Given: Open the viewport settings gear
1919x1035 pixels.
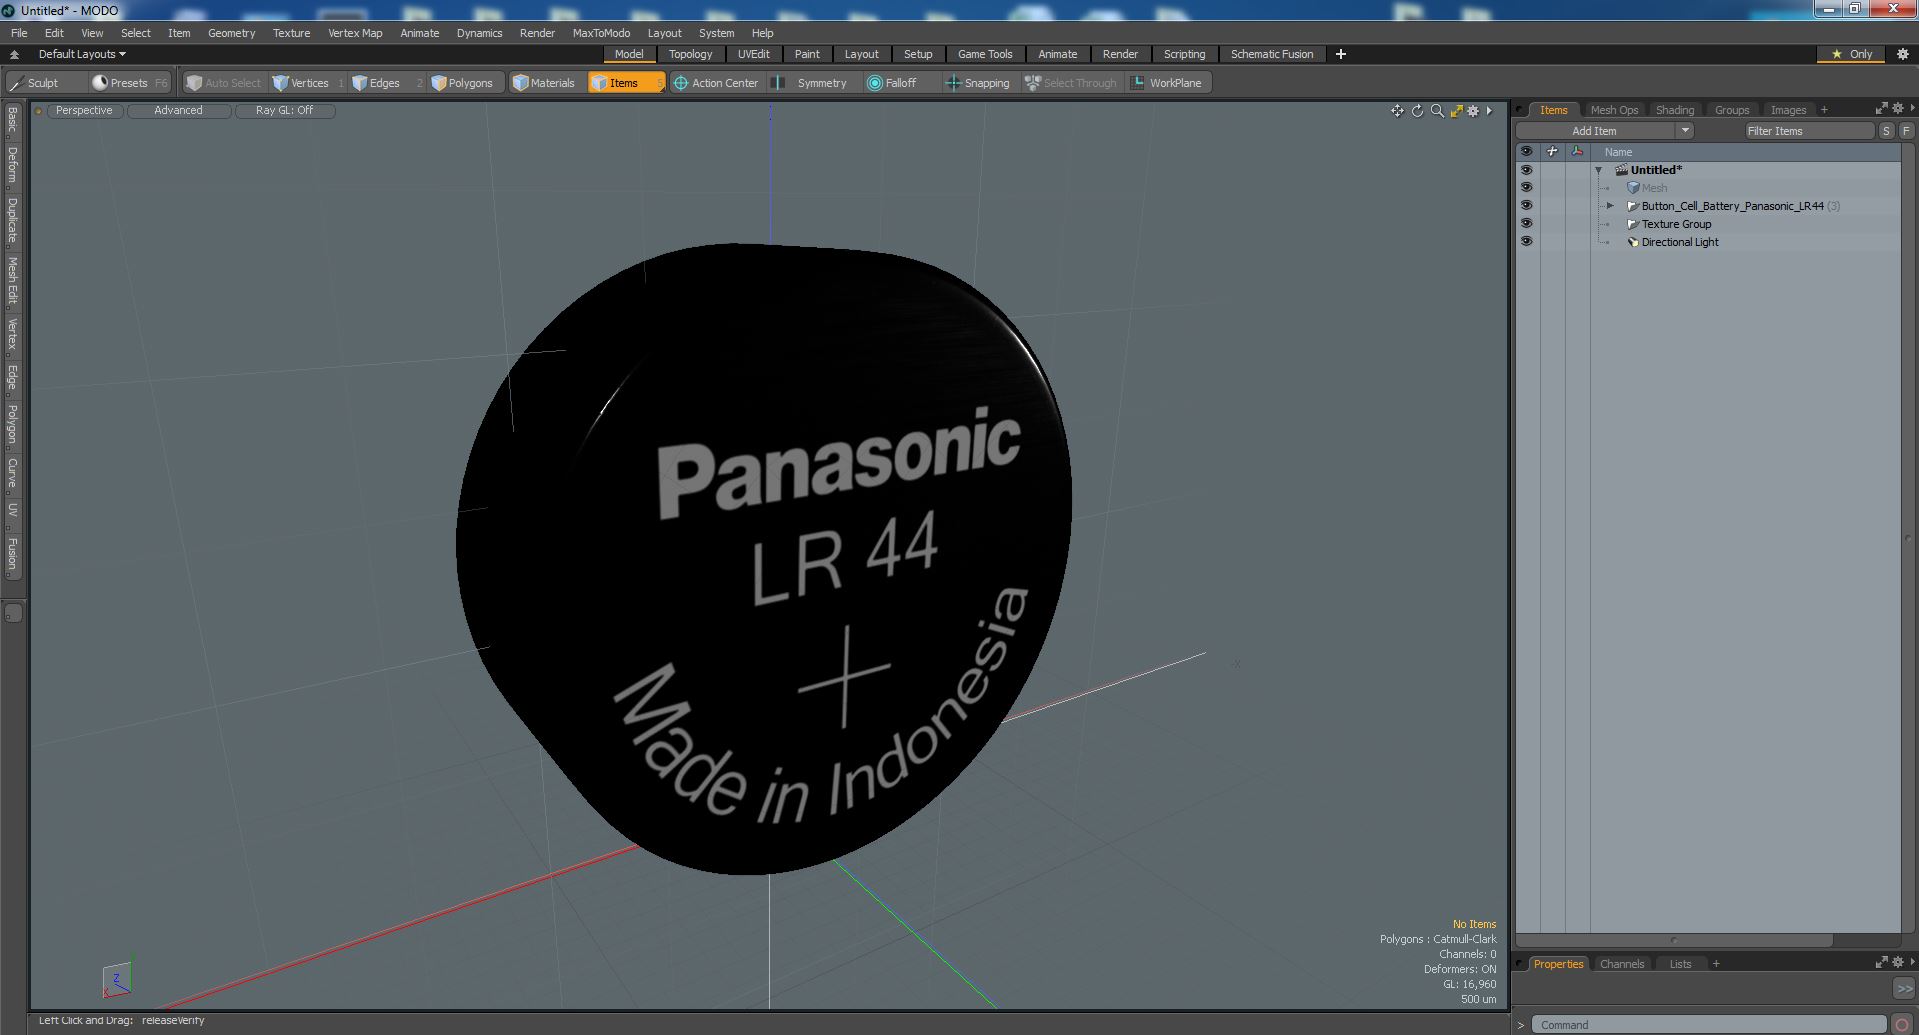Looking at the screenshot, I should [x=1473, y=111].
